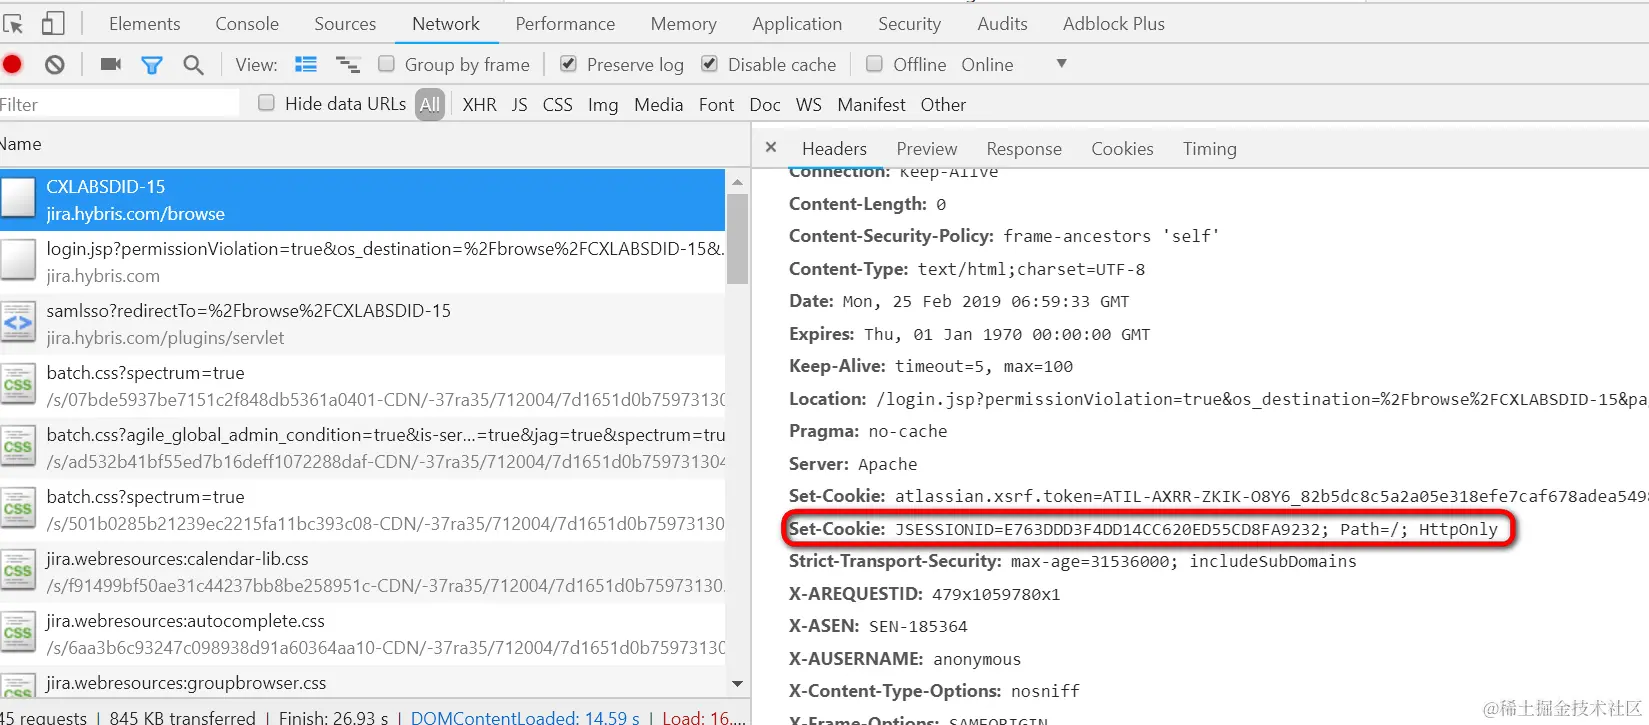The height and width of the screenshot is (725, 1649).
Task: Uncheck Disable cache
Action: 709,64
